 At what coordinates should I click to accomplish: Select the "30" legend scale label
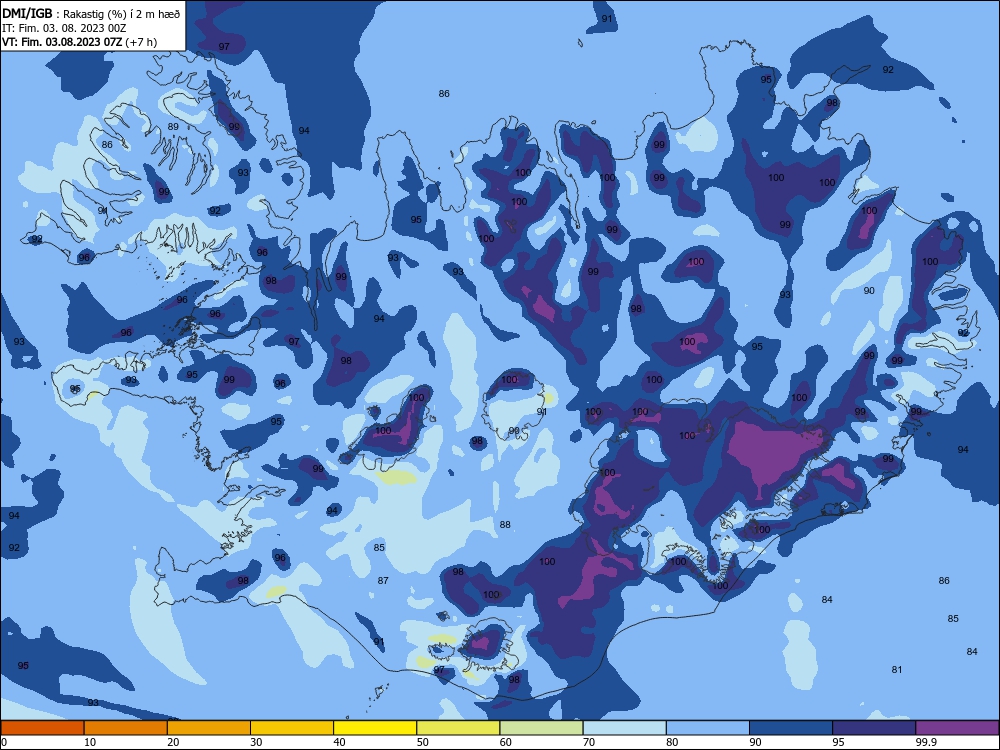tap(256, 742)
